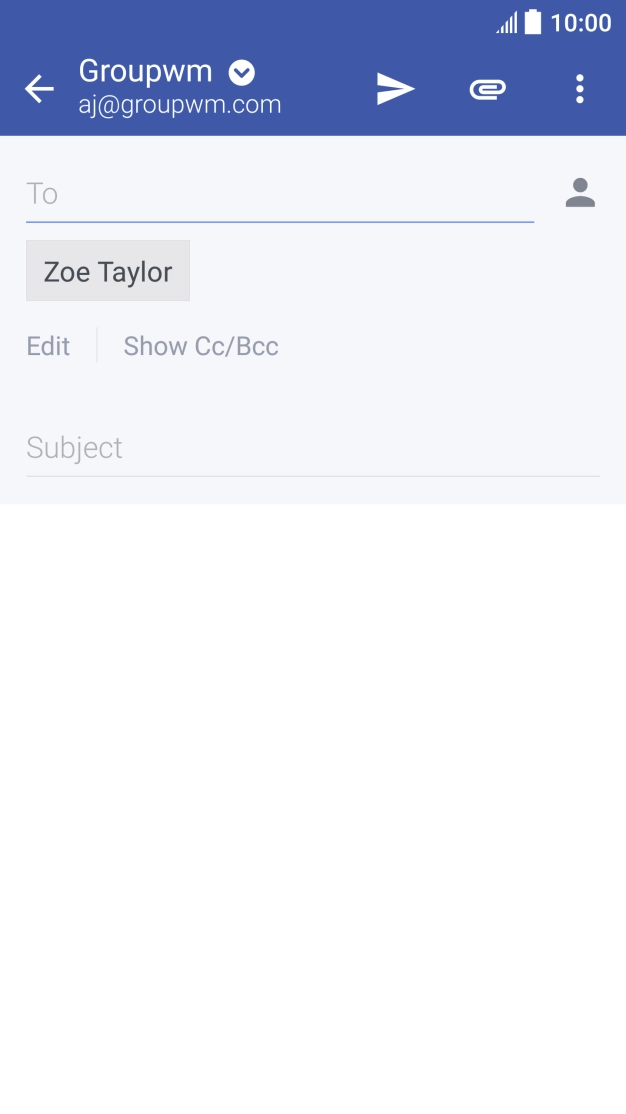Attach a file using the paperclip icon
The height and width of the screenshot is (1114, 626).
[x=487, y=89]
